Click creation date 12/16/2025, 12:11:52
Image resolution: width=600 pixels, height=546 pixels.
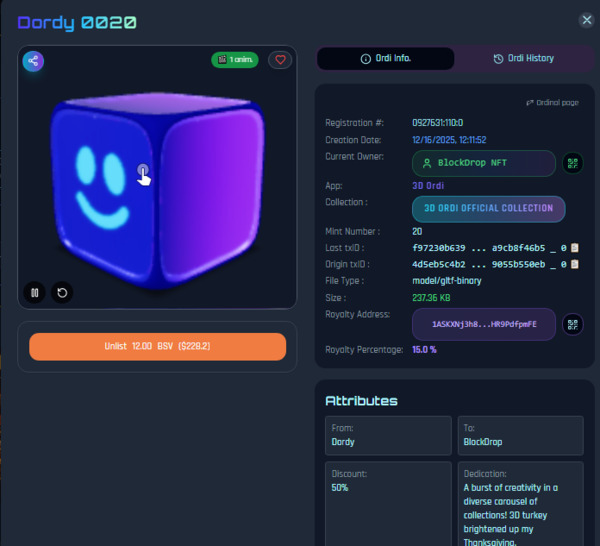coord(449,140)
